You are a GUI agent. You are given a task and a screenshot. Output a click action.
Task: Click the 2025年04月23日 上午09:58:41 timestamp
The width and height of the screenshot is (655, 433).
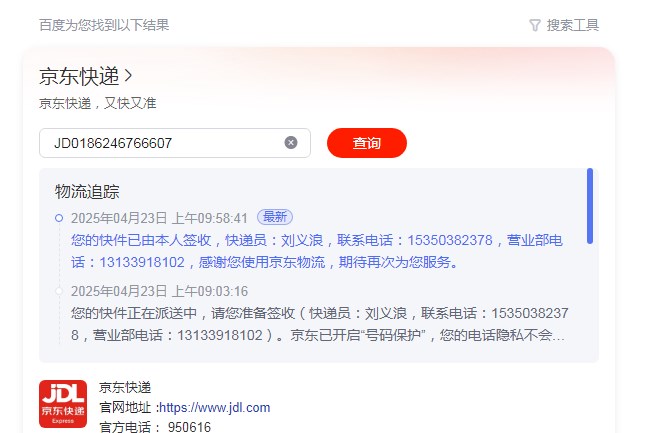point(159,218)
